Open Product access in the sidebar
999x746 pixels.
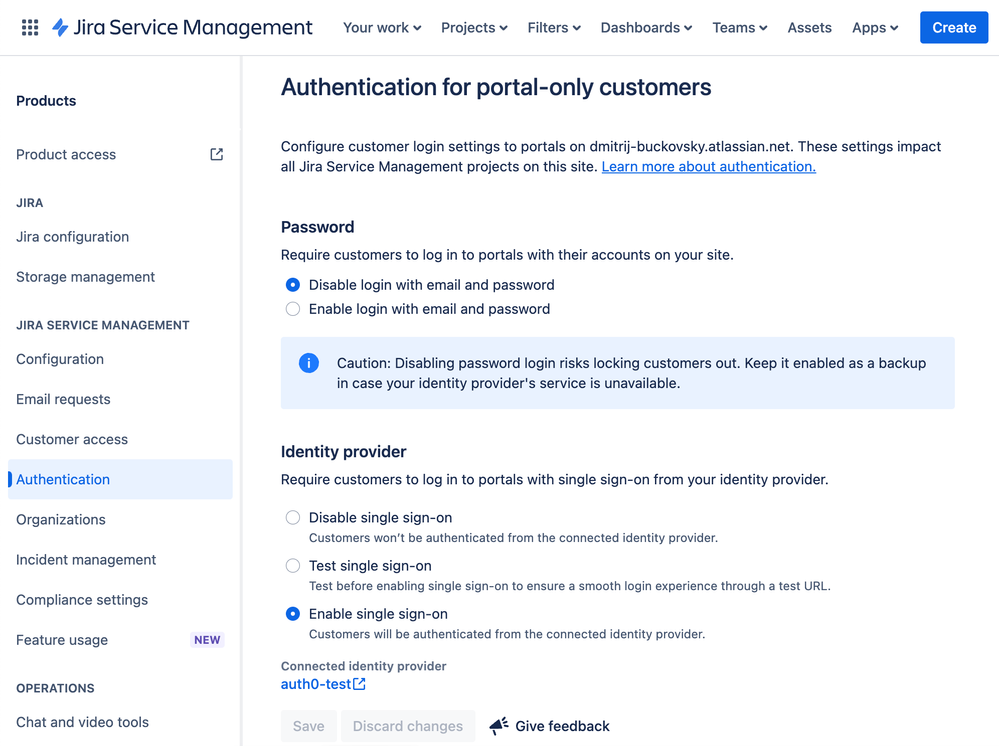[x=120, y=154]
